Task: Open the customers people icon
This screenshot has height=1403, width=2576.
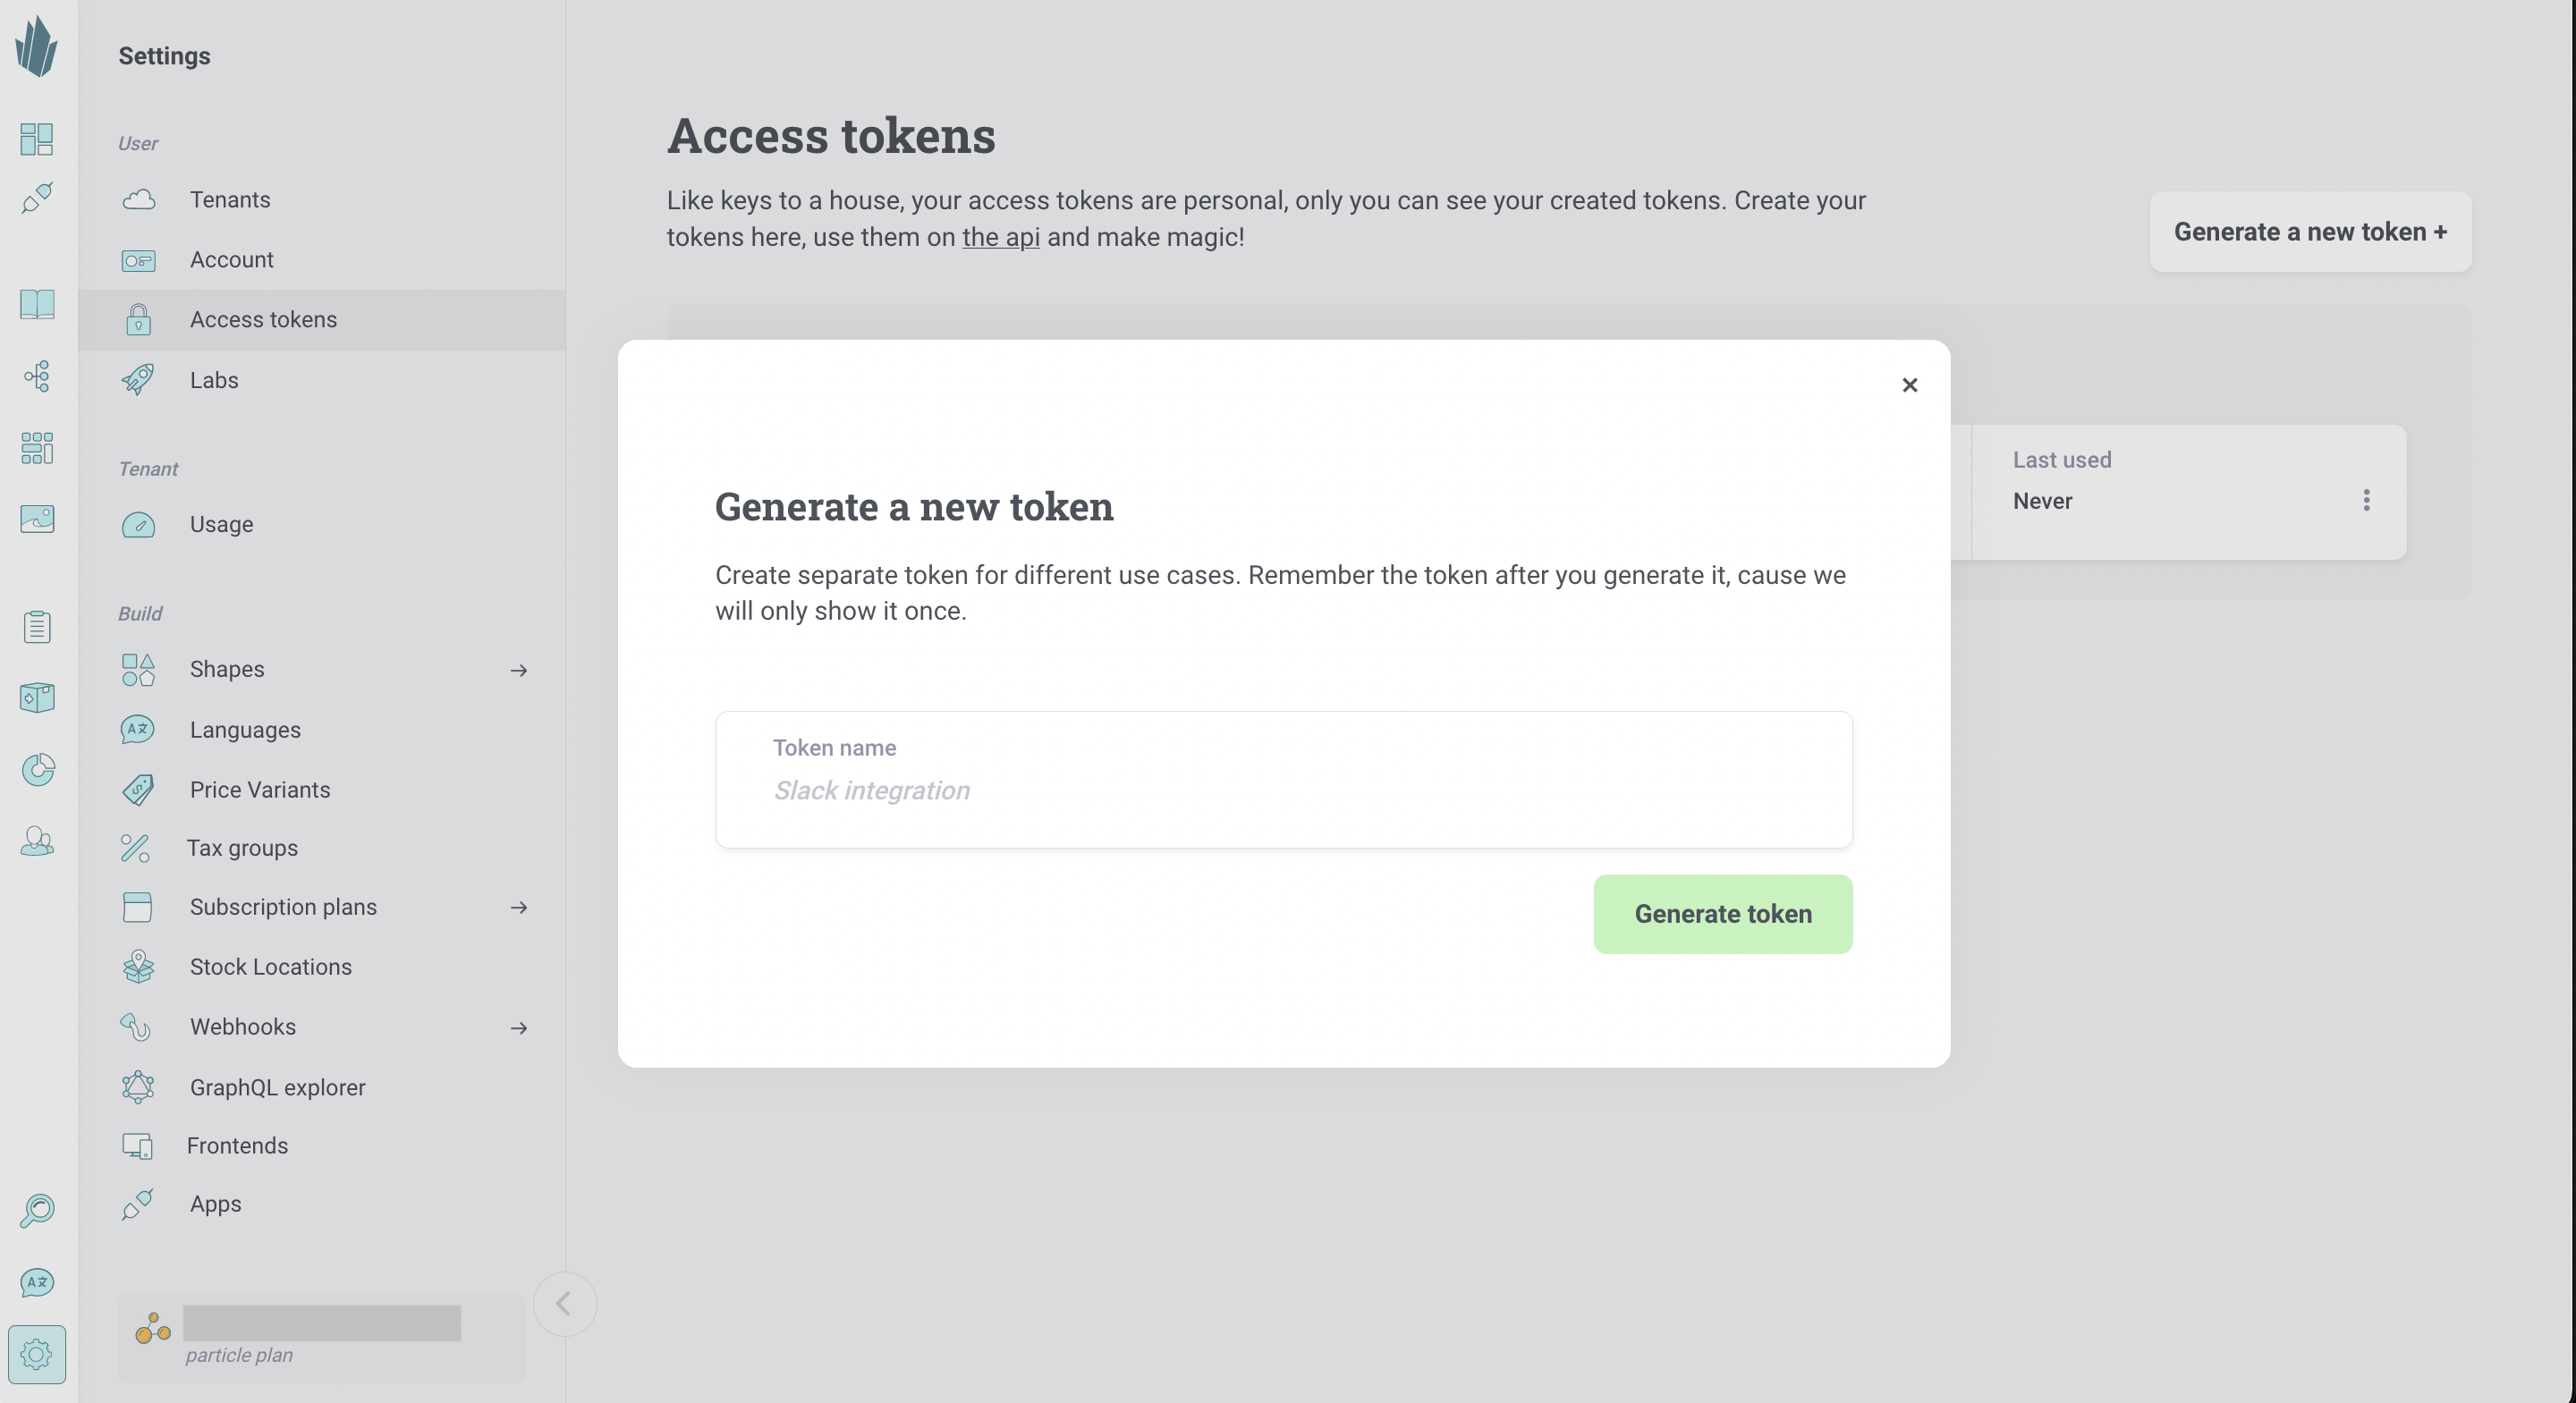Action: click(x=37, y=841)
